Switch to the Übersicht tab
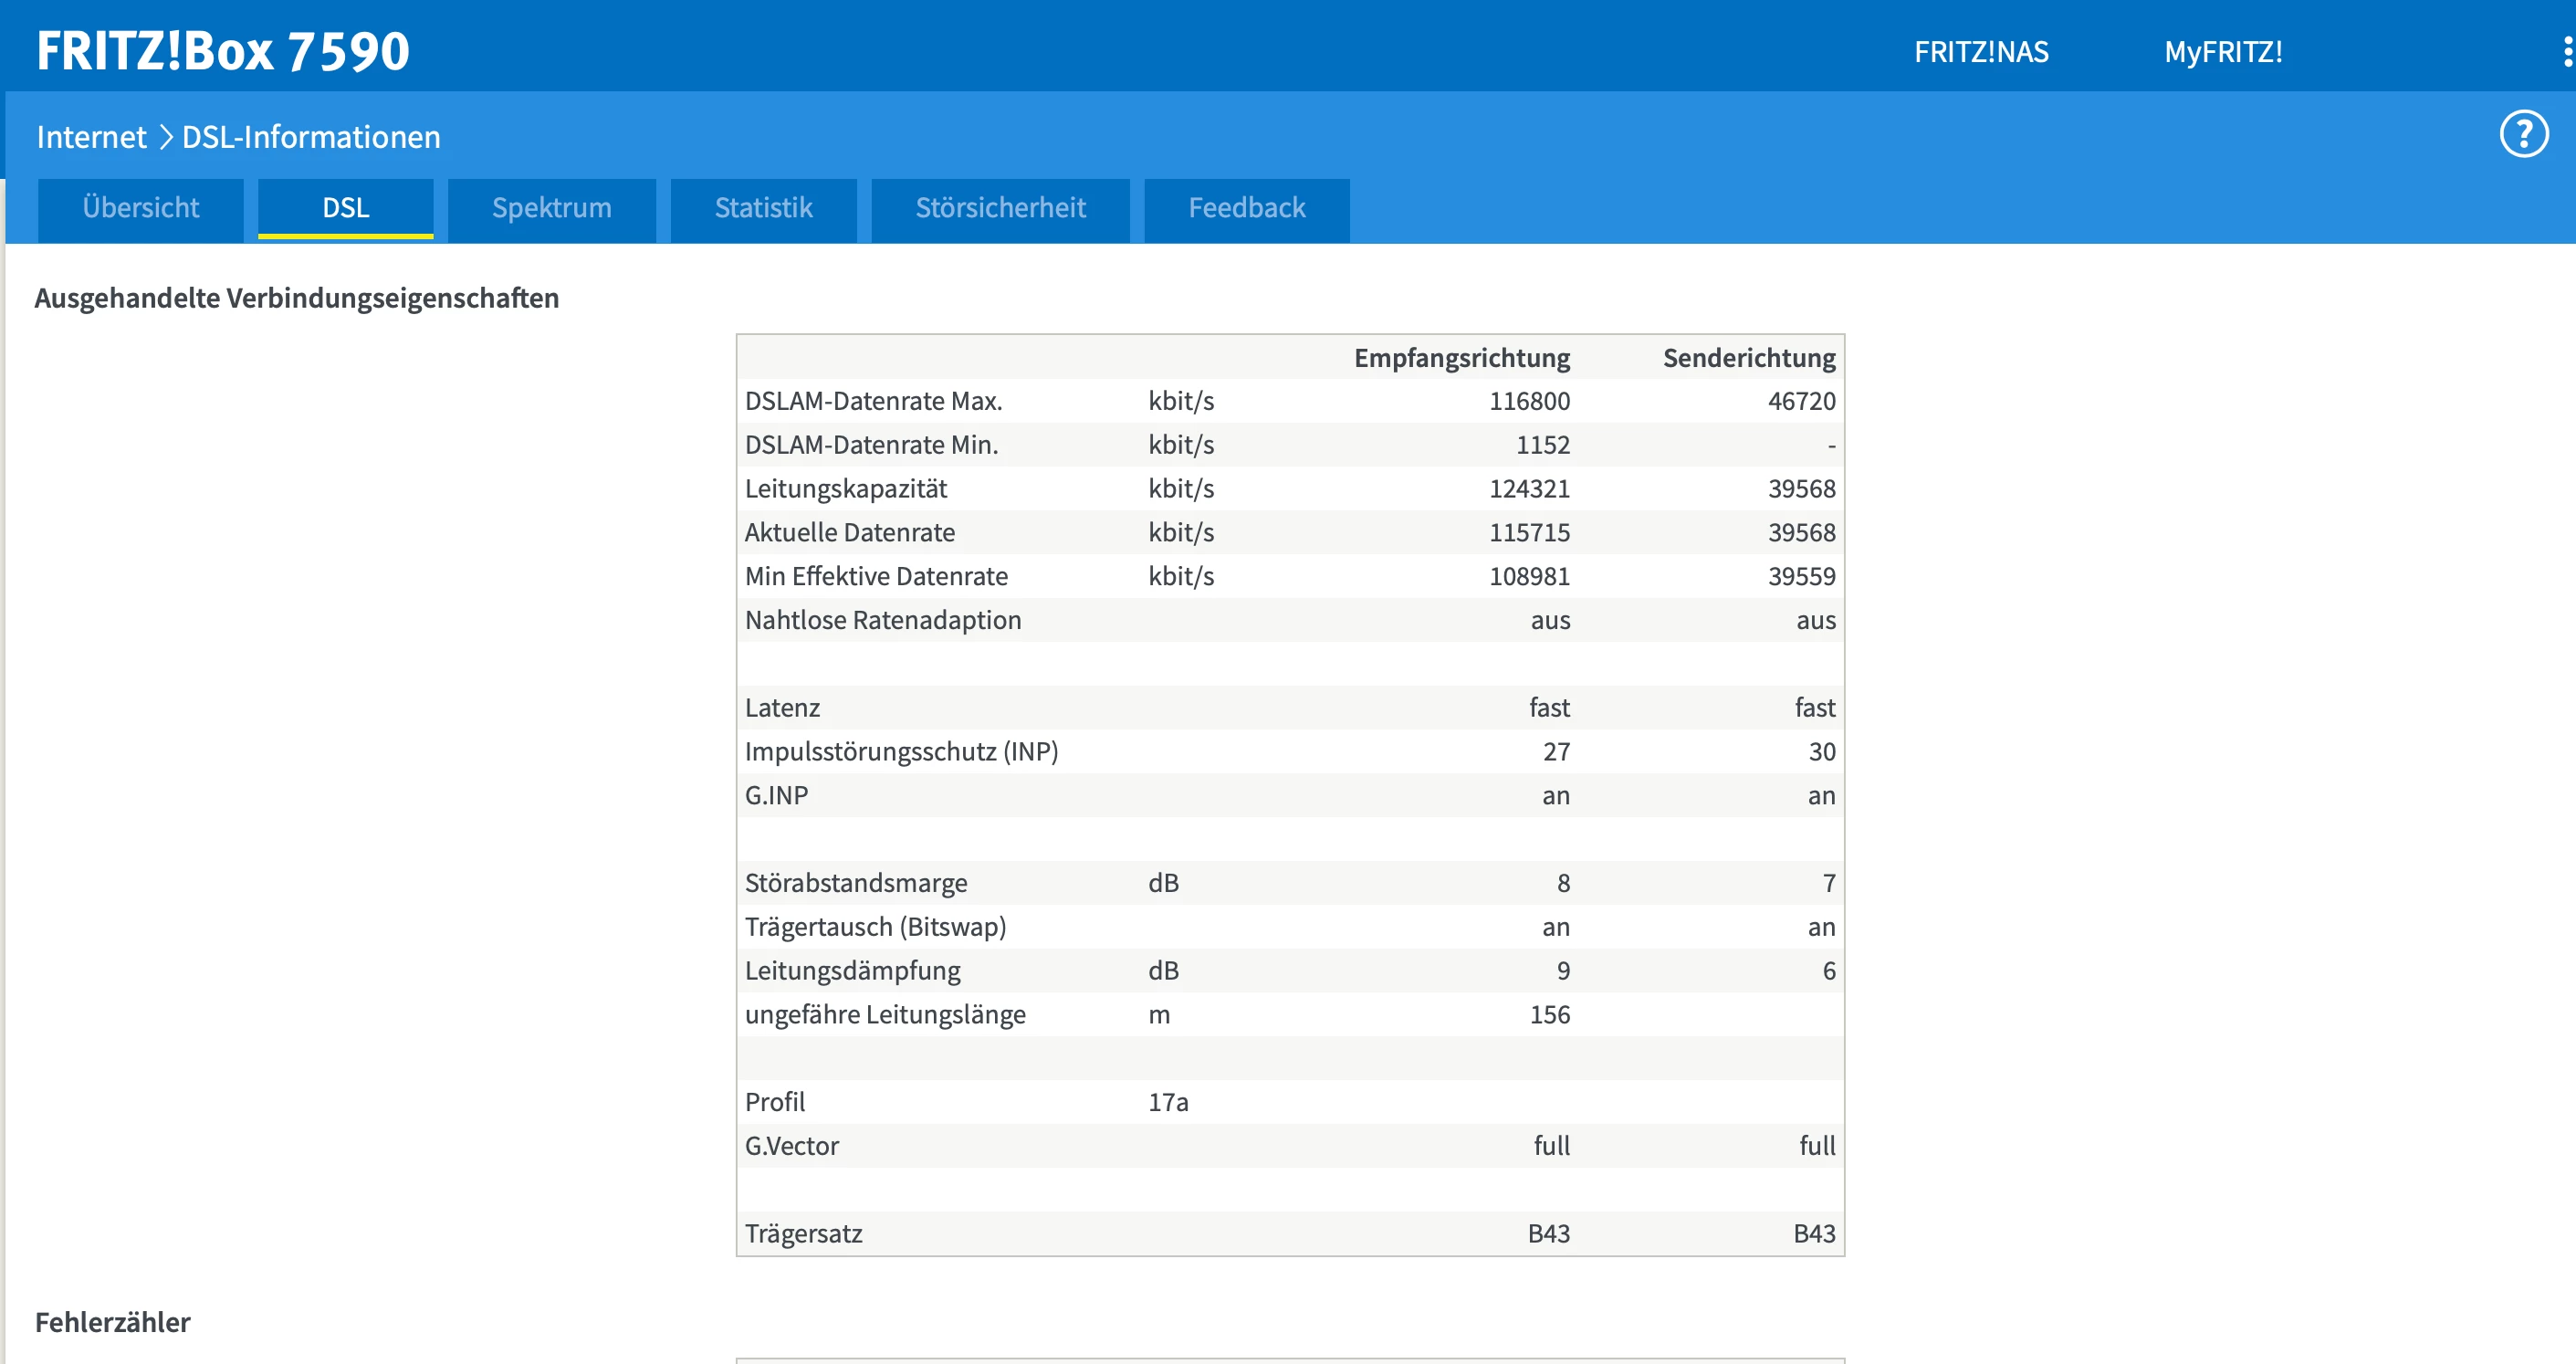 click(x=141, y=208)
